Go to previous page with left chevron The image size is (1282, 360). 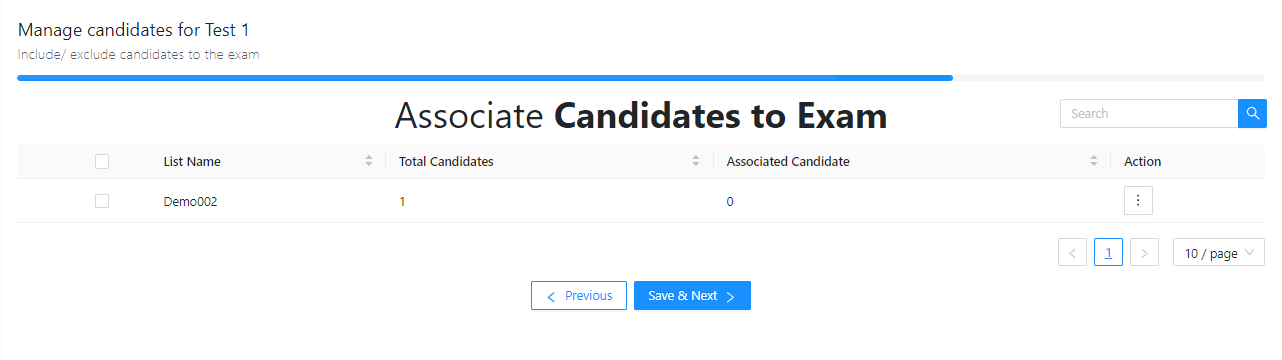click(x=1072, y=252)
